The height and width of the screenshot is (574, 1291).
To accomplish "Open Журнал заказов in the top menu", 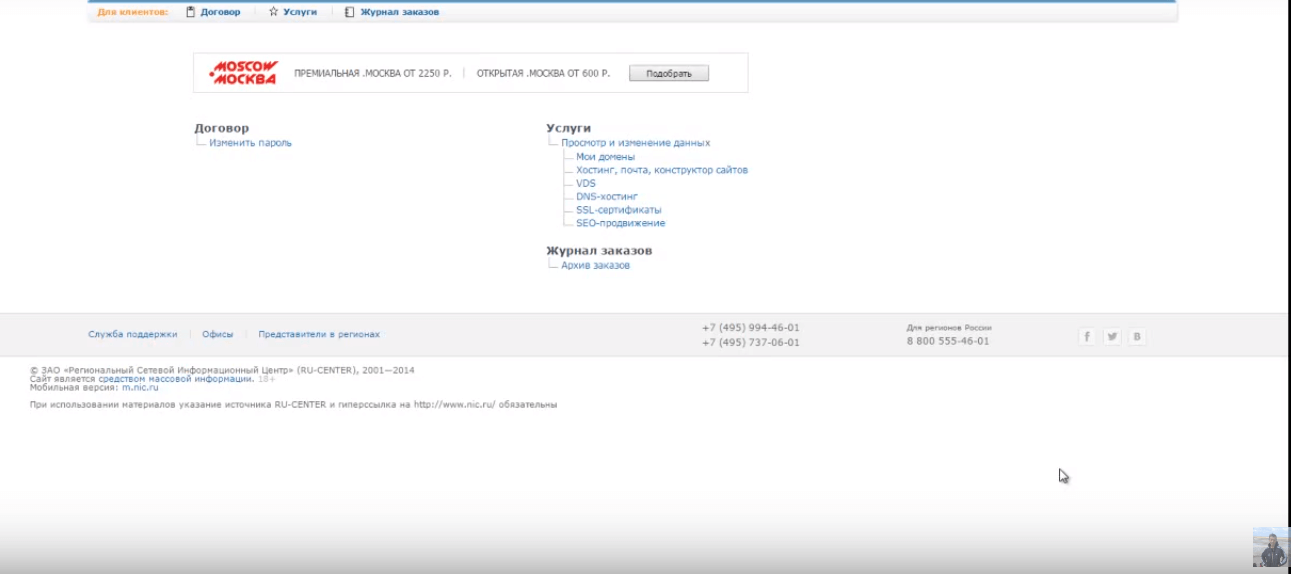I will coord(399,12).
